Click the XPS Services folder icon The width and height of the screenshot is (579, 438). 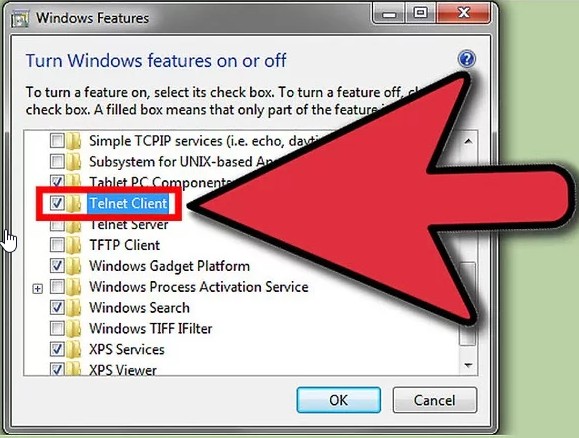(x=74, y=349)
